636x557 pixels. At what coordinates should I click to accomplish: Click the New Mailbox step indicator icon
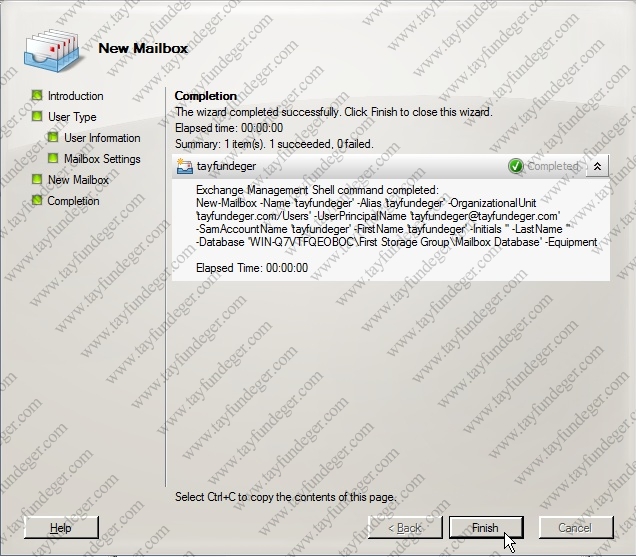coord(37,179)
